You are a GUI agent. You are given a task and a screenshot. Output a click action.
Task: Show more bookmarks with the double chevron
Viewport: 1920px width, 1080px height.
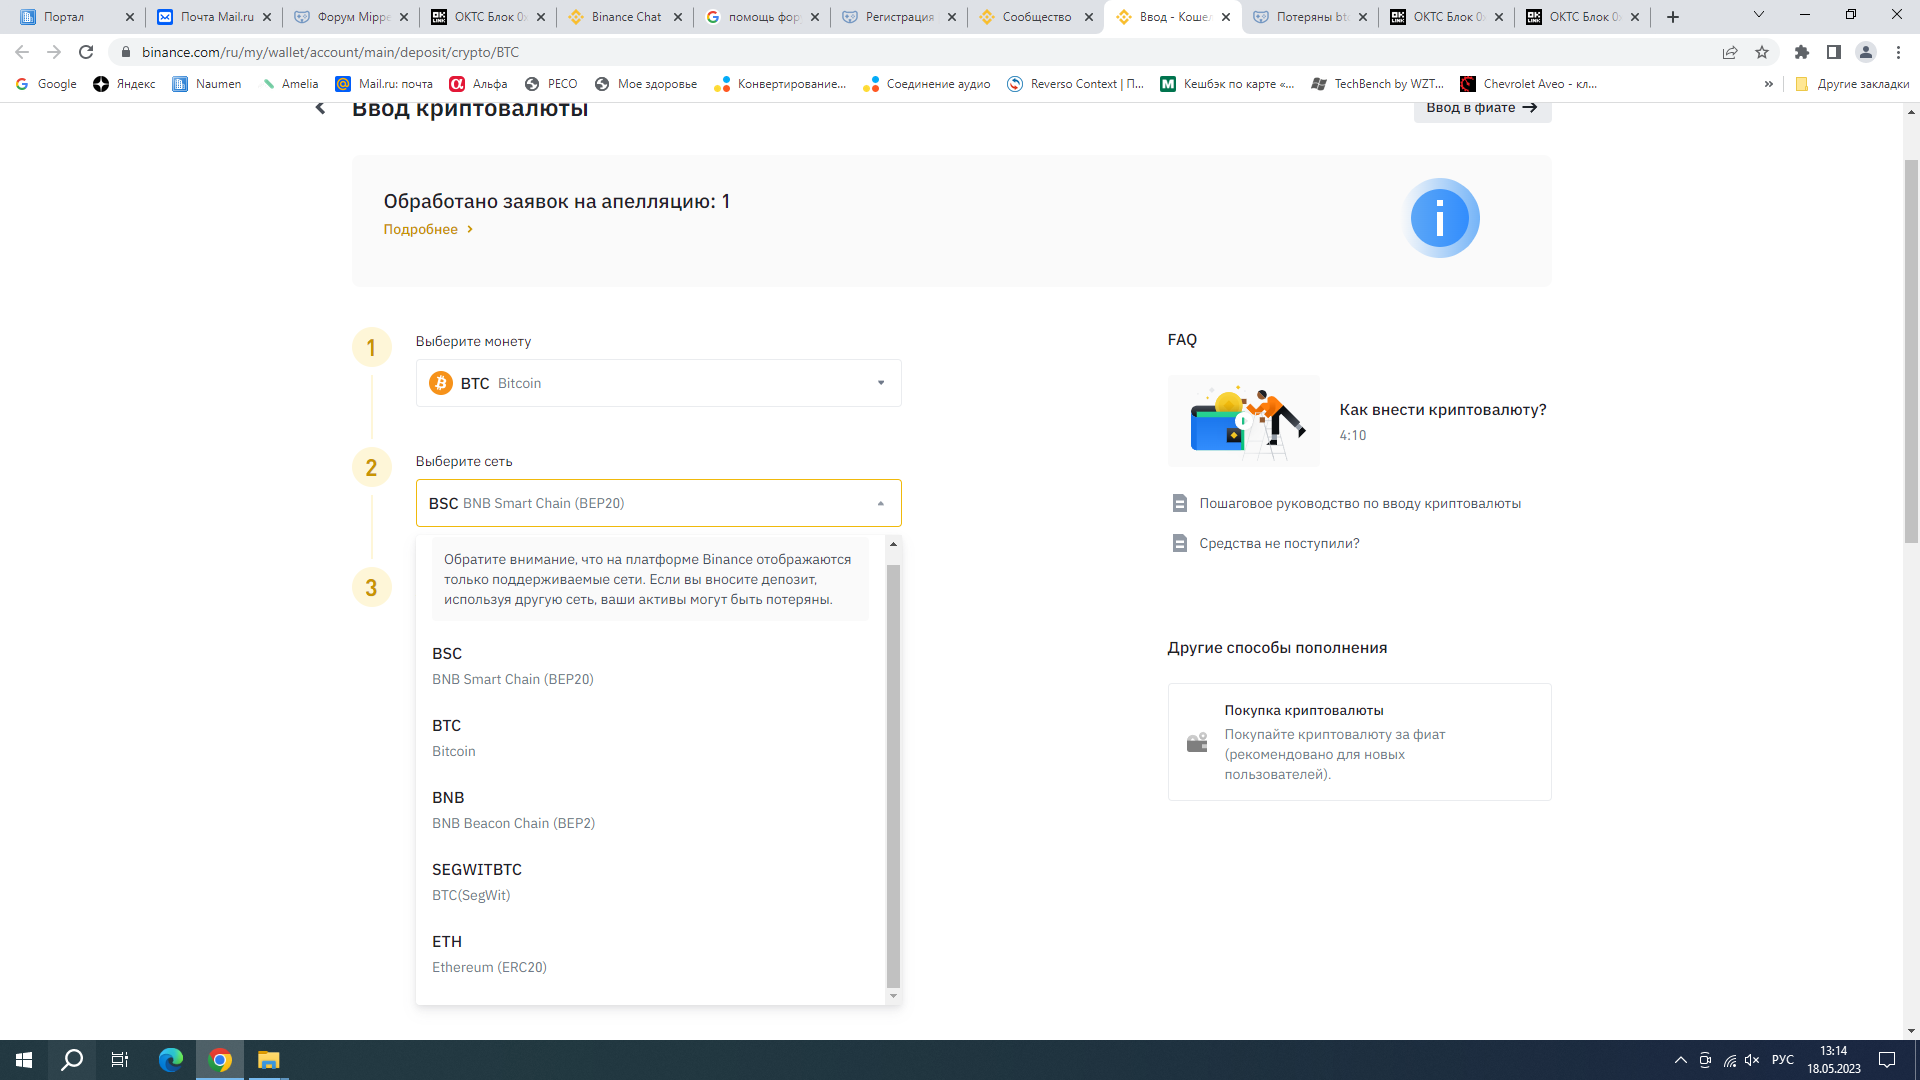tap(1769, 84)
